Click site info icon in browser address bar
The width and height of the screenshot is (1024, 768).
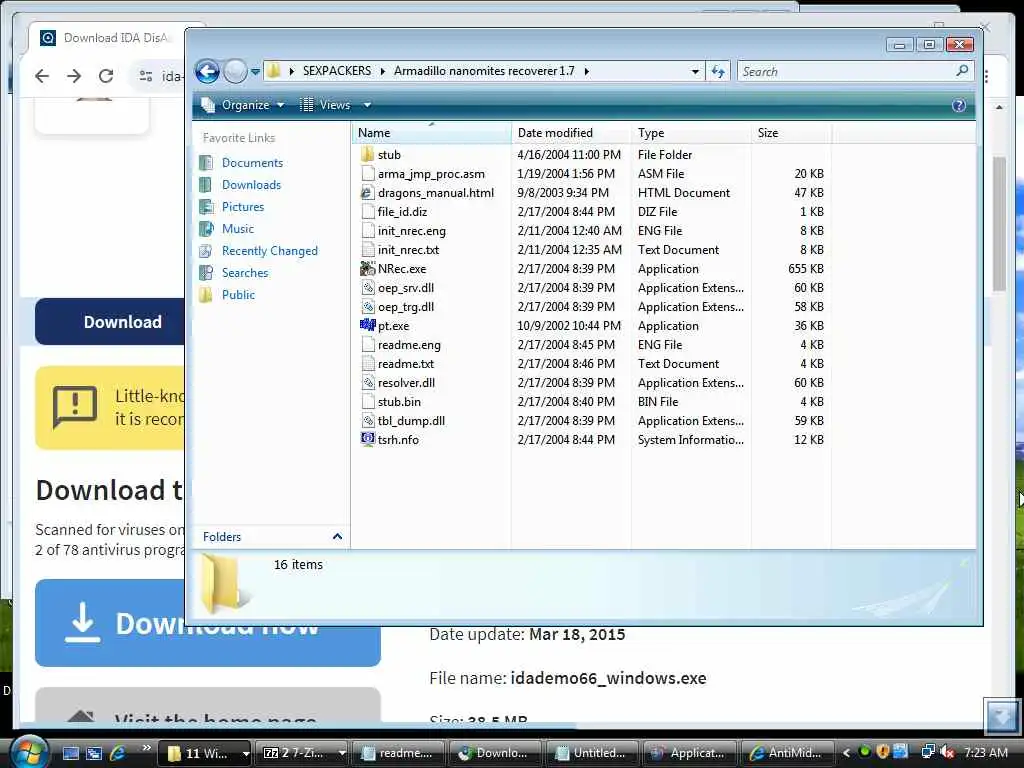coord(146,76)
